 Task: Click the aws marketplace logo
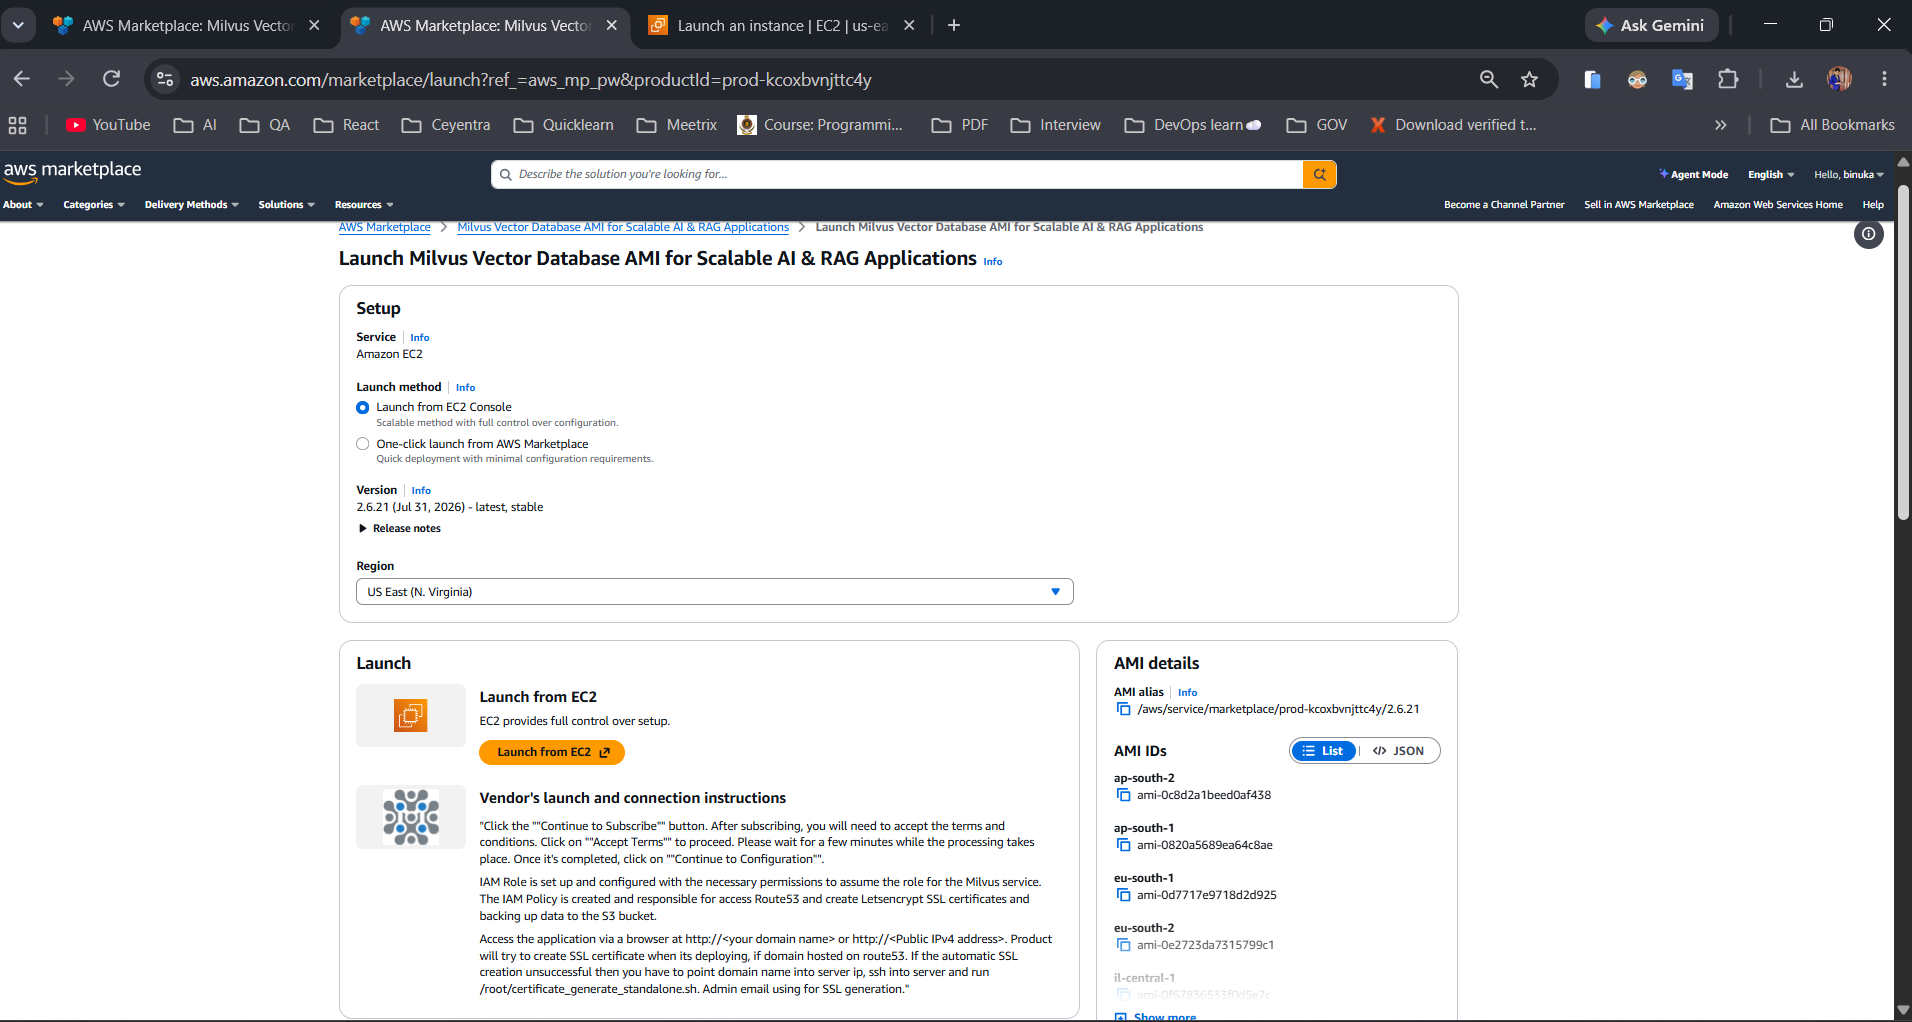point(72,171)
